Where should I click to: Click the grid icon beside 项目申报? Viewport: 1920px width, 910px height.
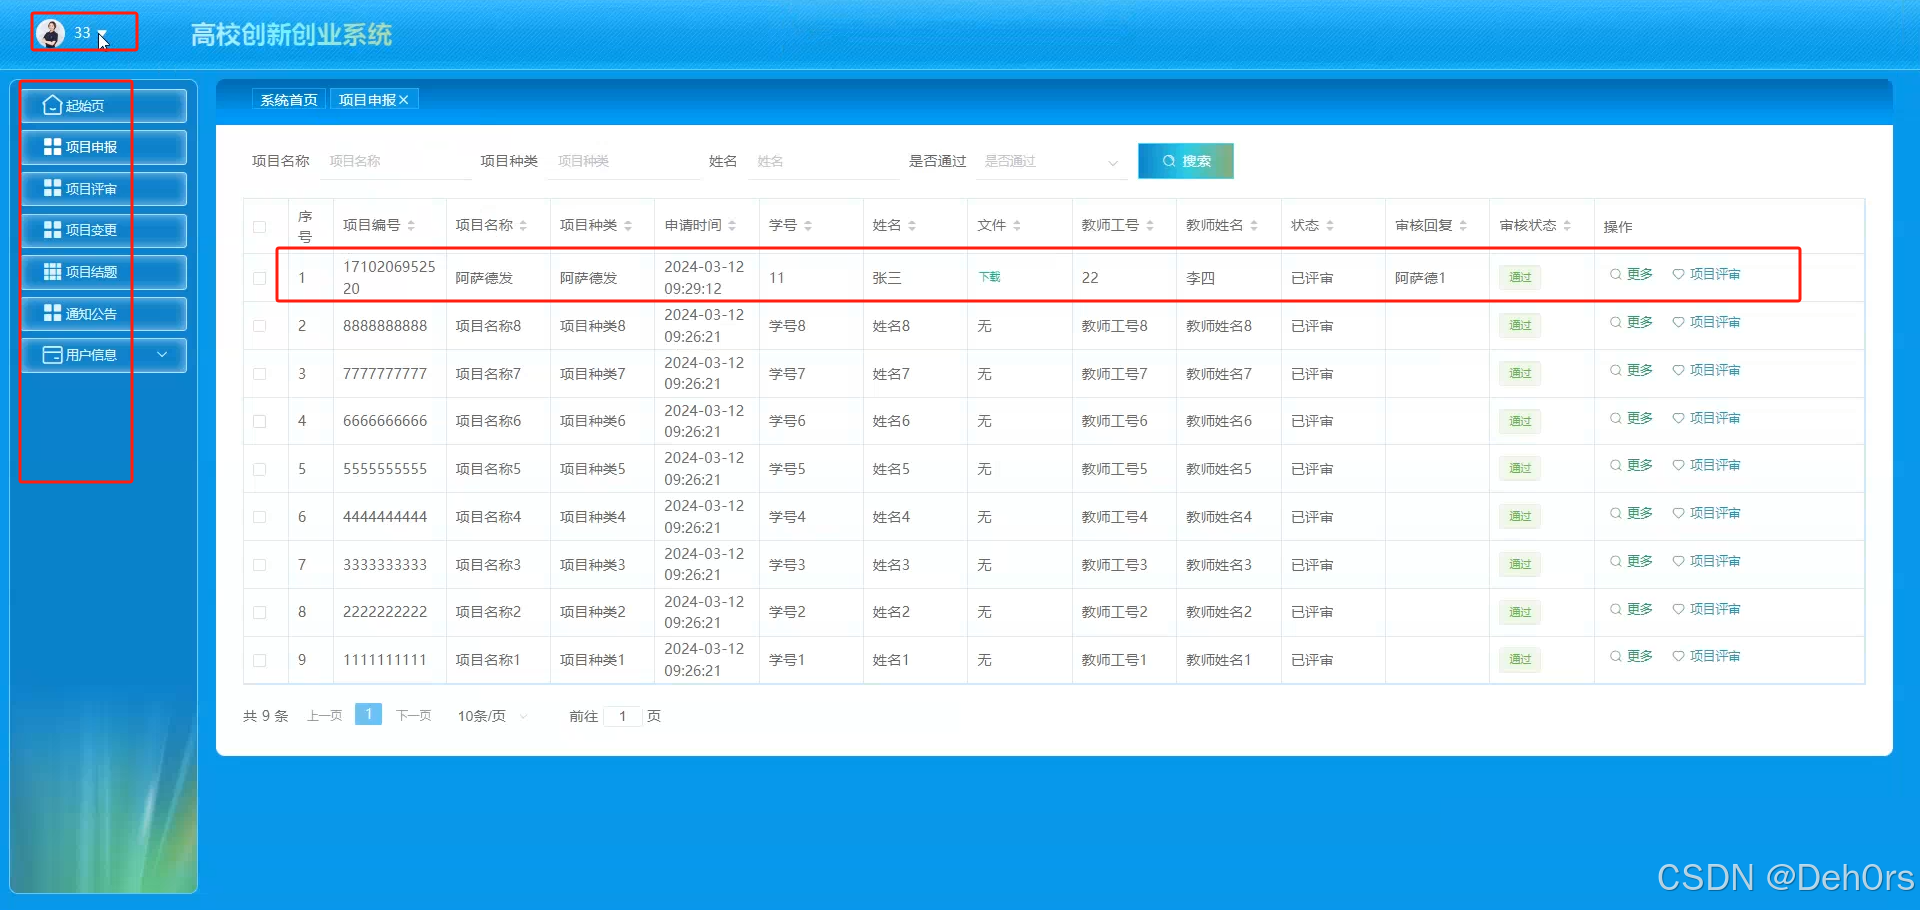coord(53,146)
